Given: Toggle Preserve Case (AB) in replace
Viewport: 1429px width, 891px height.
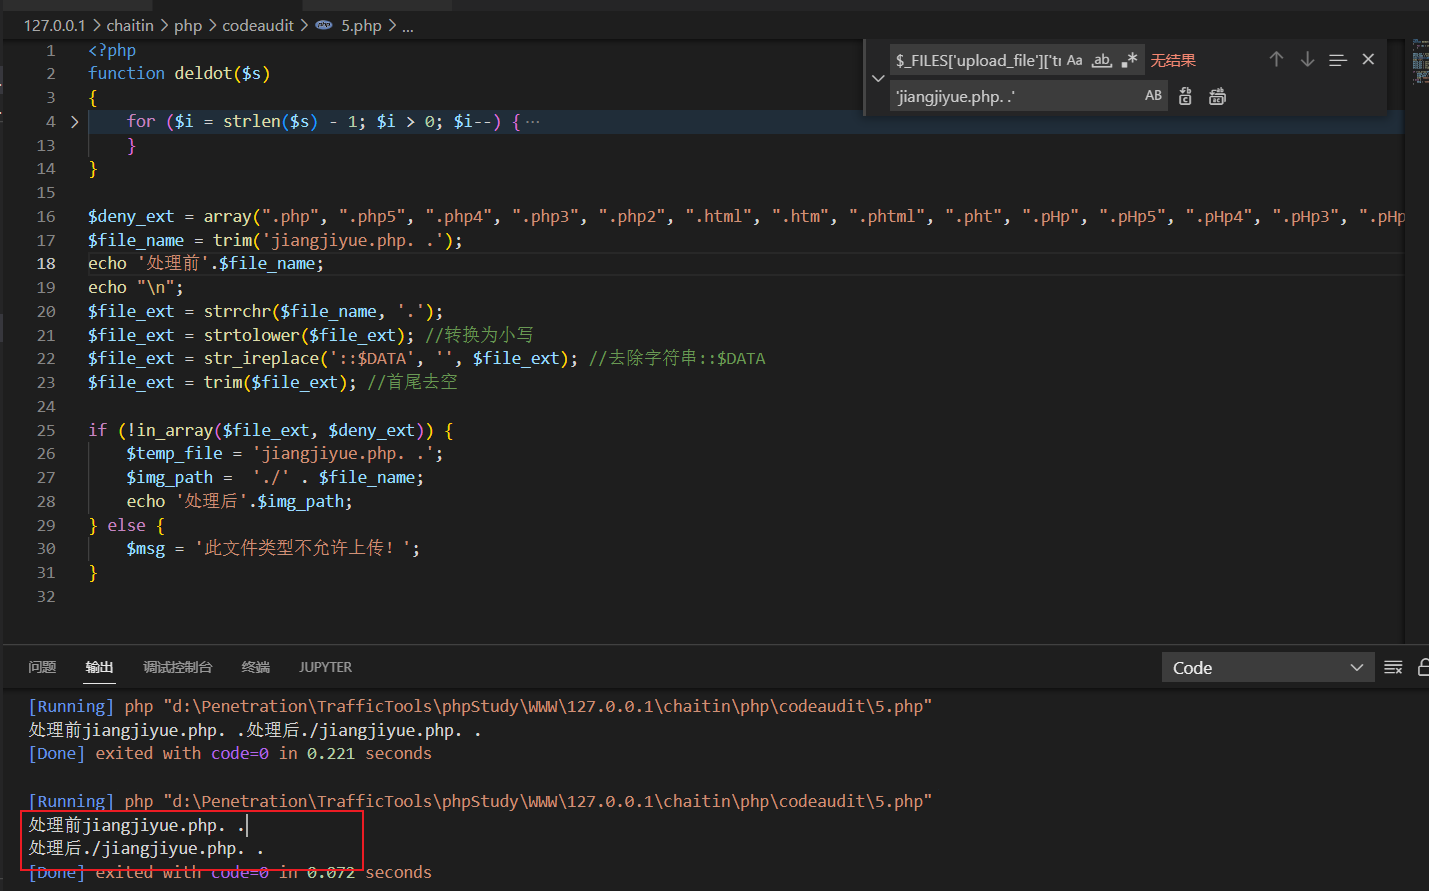Looking at the screenshot, I should point(1153,96).
